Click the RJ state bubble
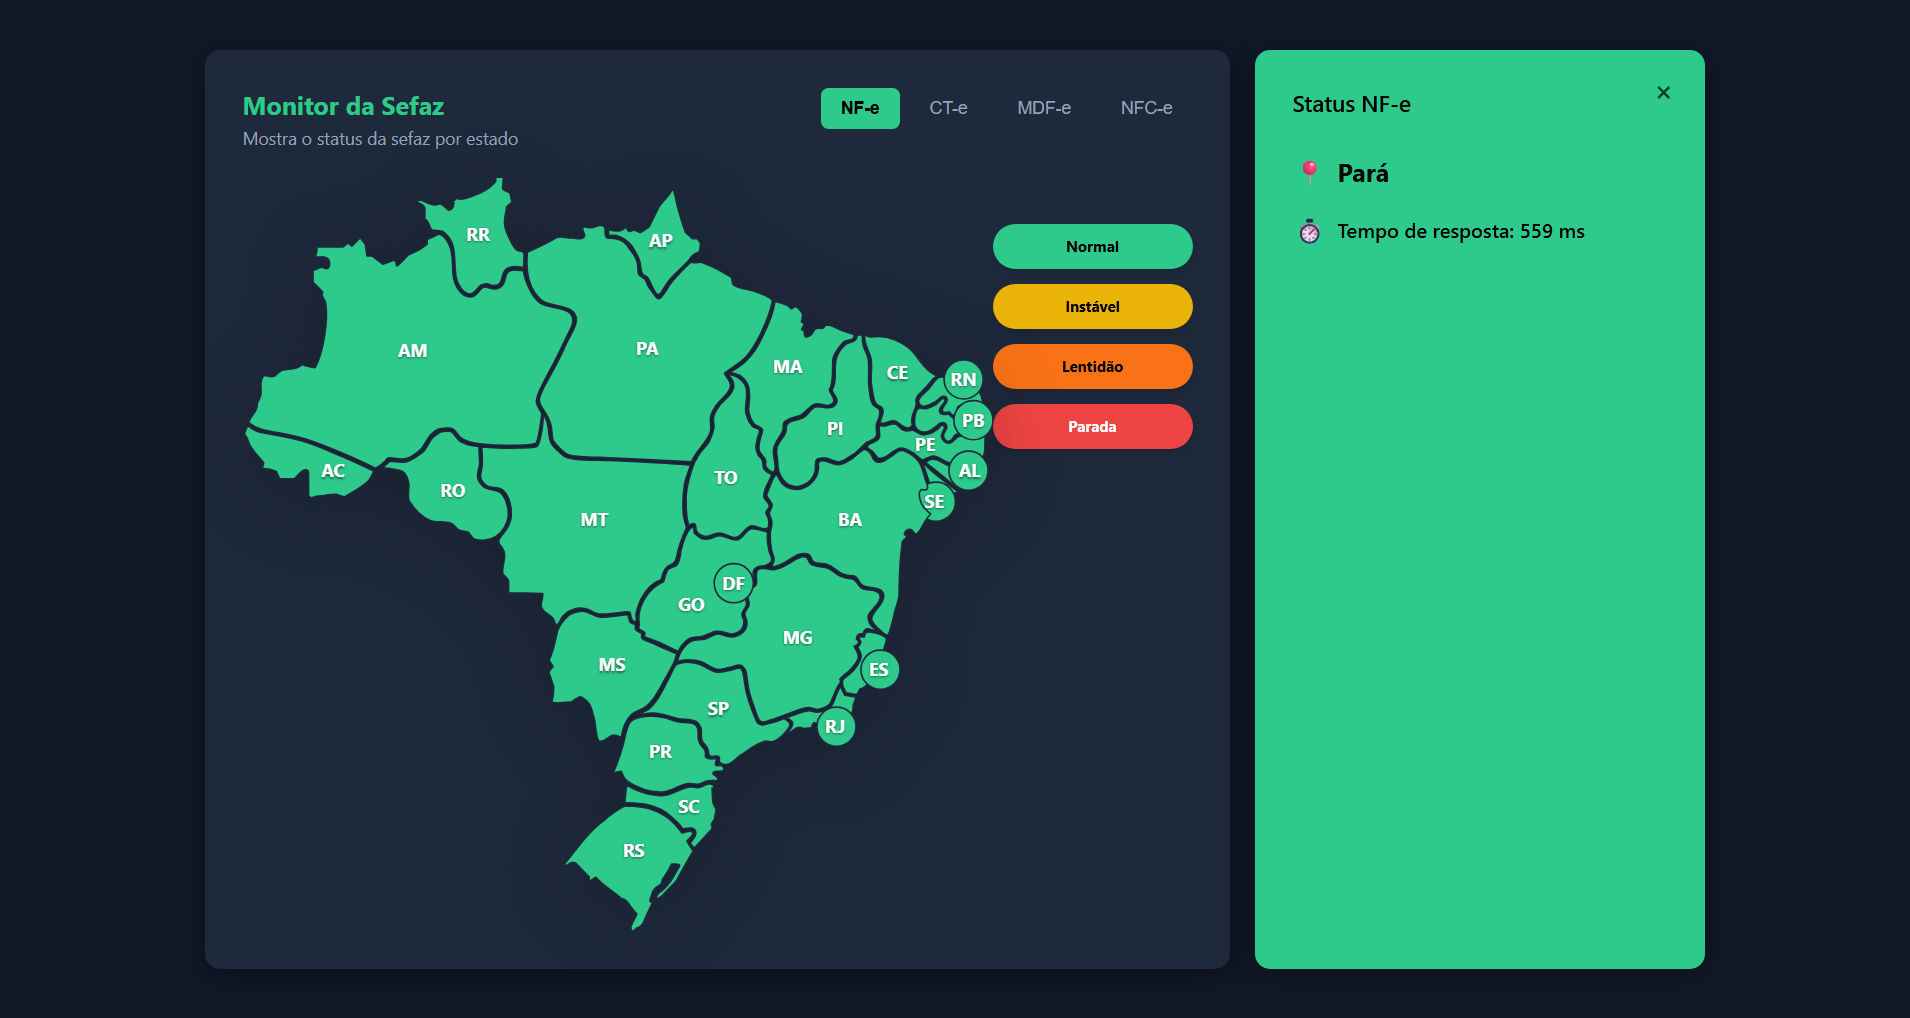Viewport: 1910px width, 1018px height. (x=835, y=727)
